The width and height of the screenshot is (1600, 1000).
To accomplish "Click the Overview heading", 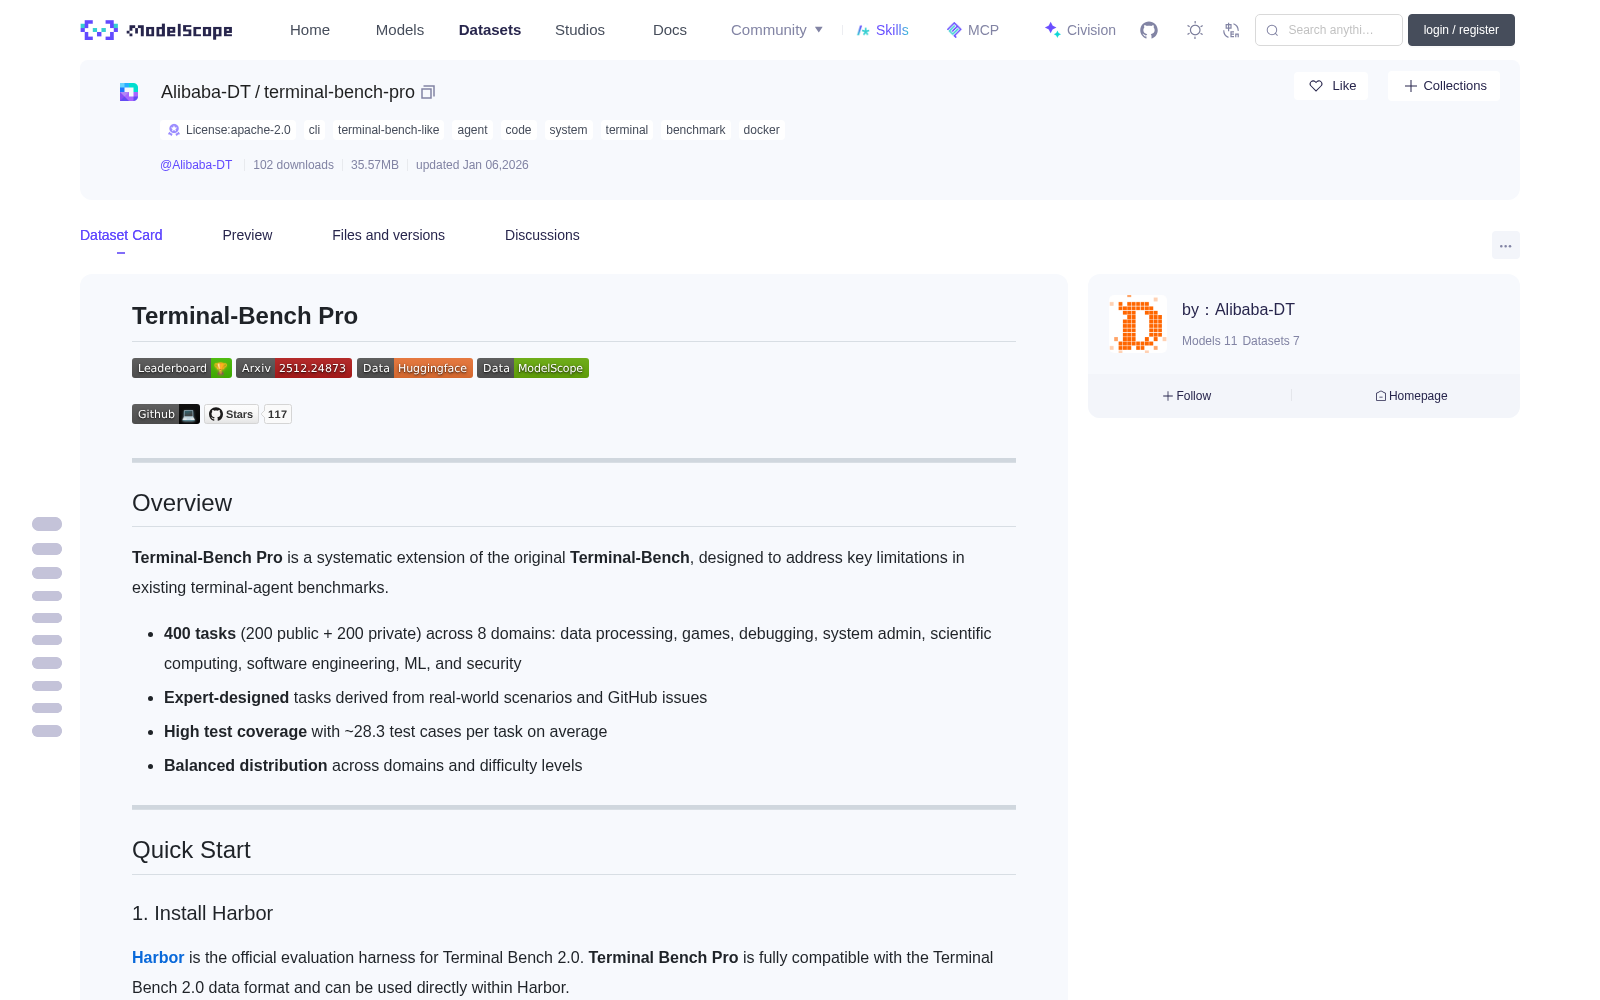I will 182,503.
